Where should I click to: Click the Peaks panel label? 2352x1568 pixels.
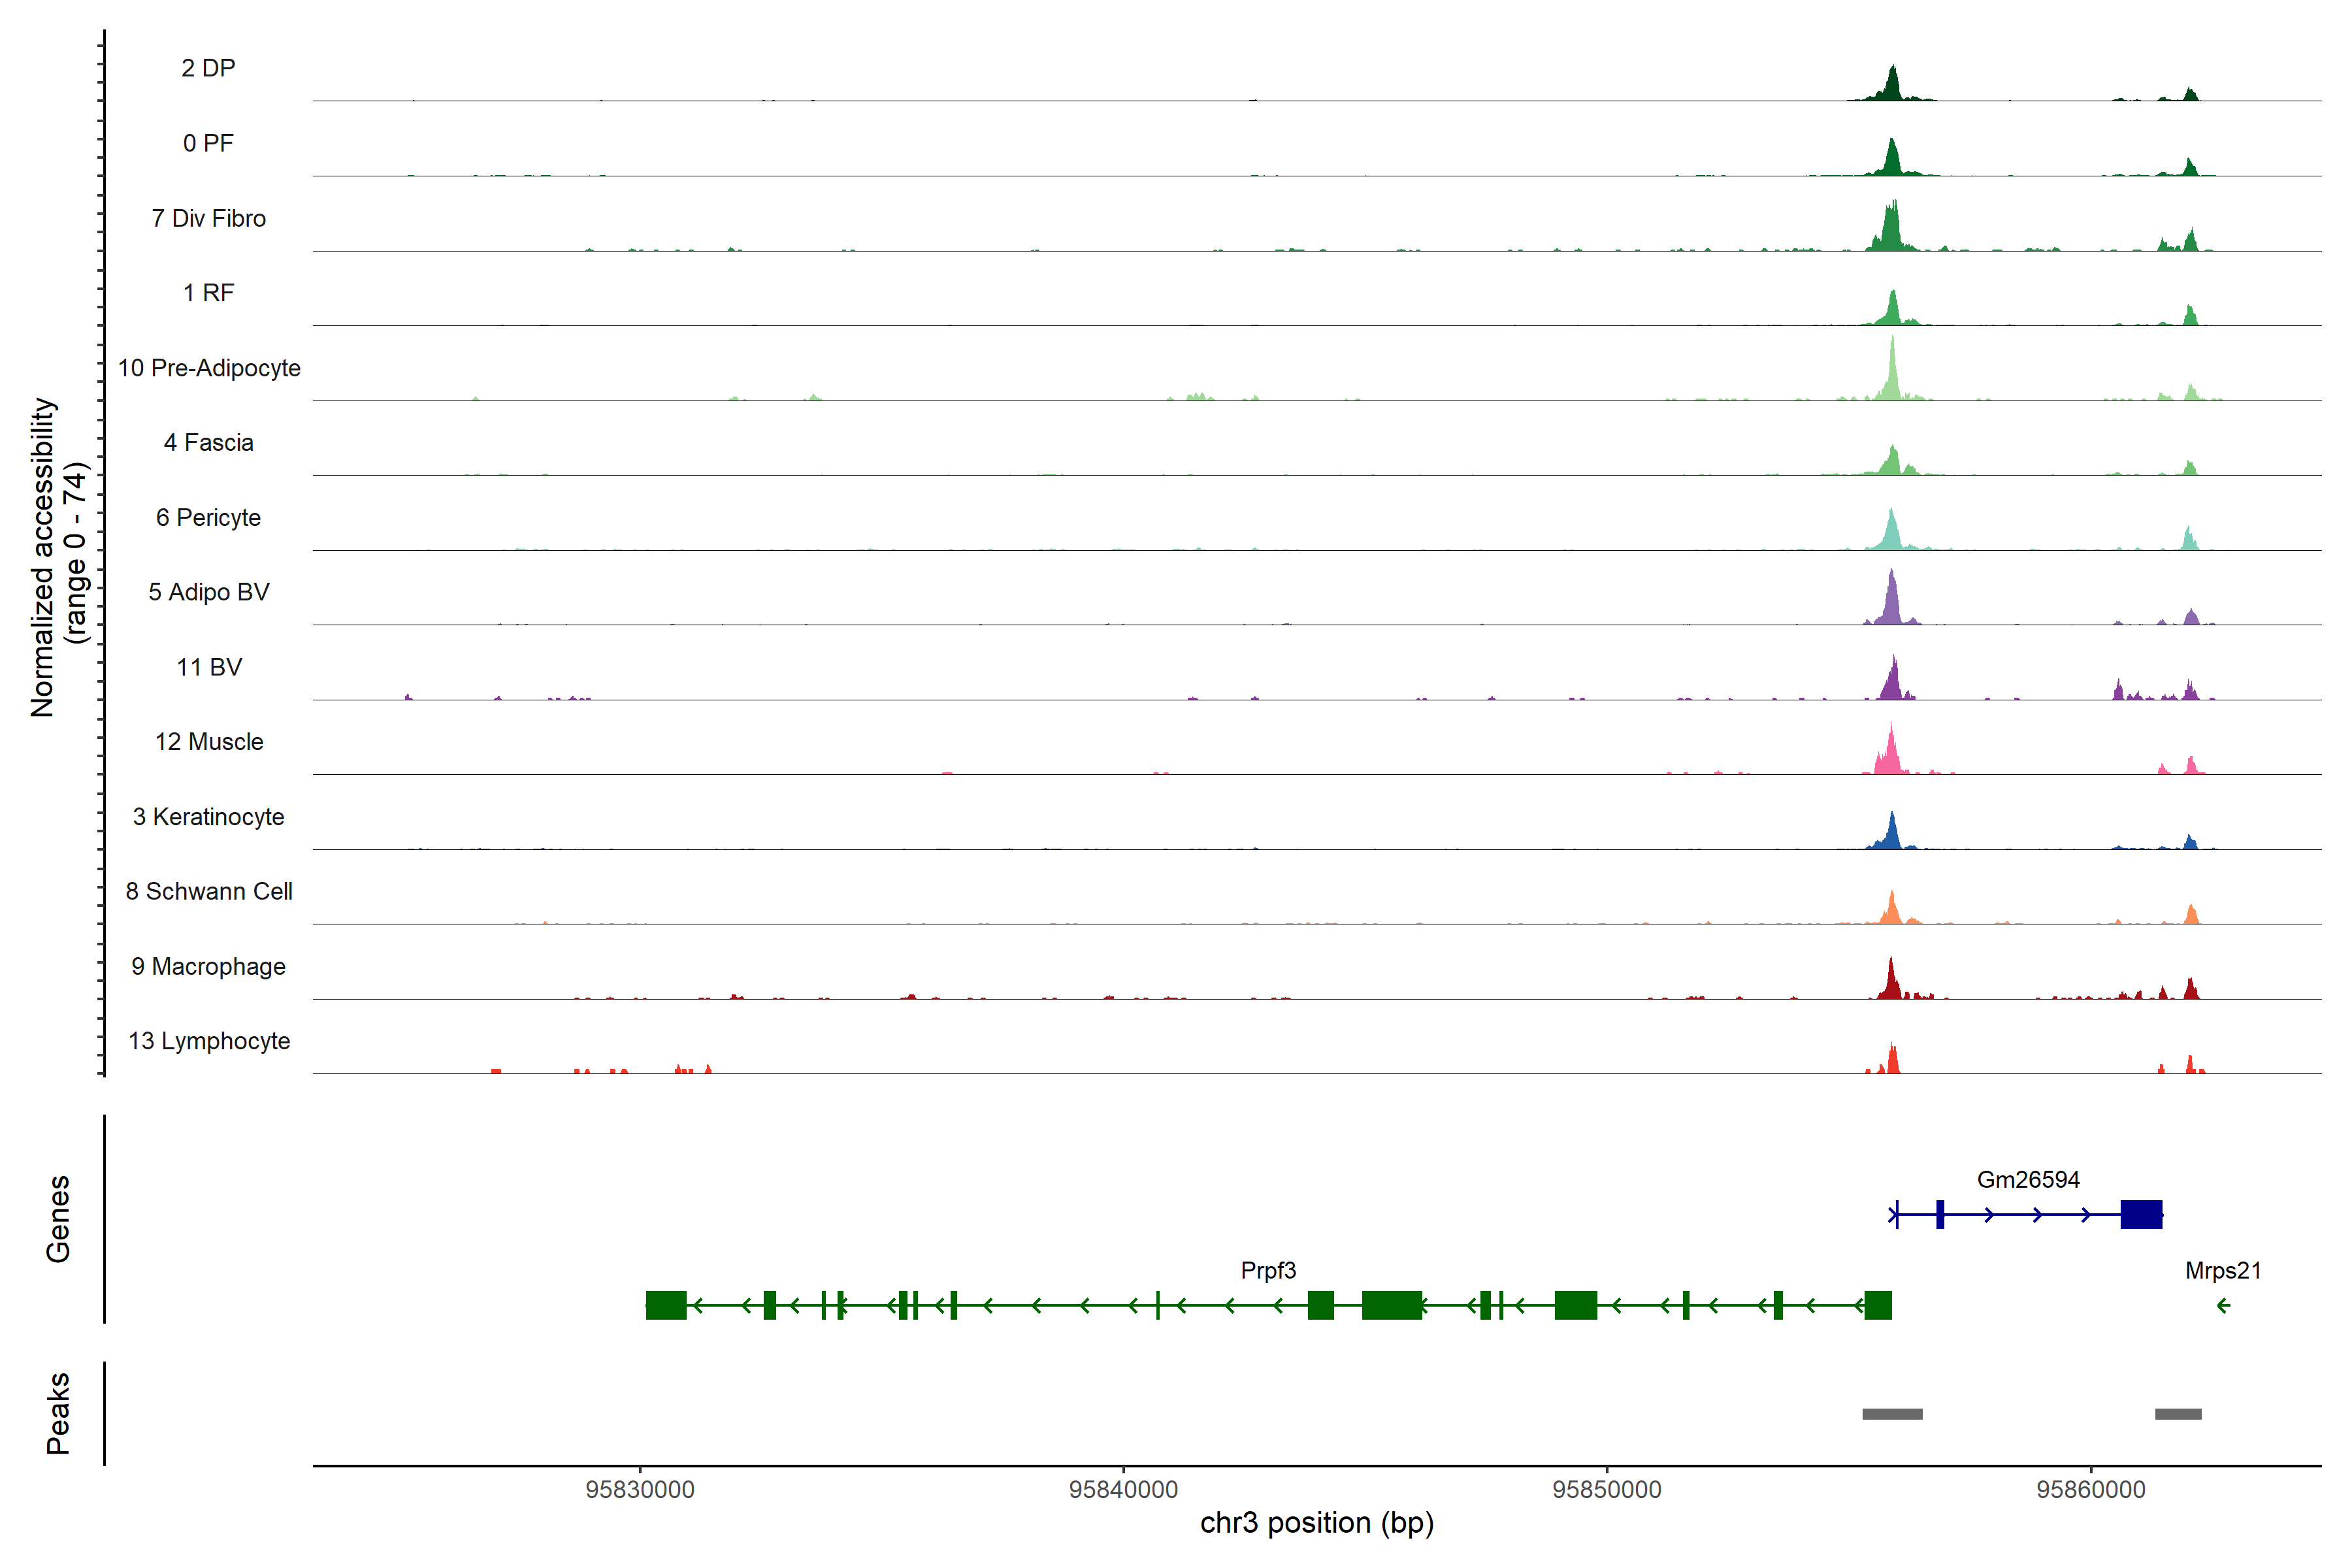pyautogui.click(x=58, y=1412)
